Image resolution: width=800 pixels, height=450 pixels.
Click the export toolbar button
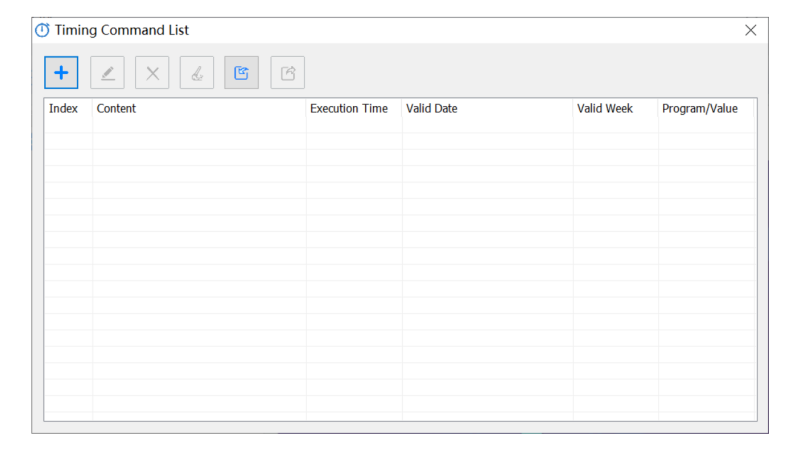288,72
